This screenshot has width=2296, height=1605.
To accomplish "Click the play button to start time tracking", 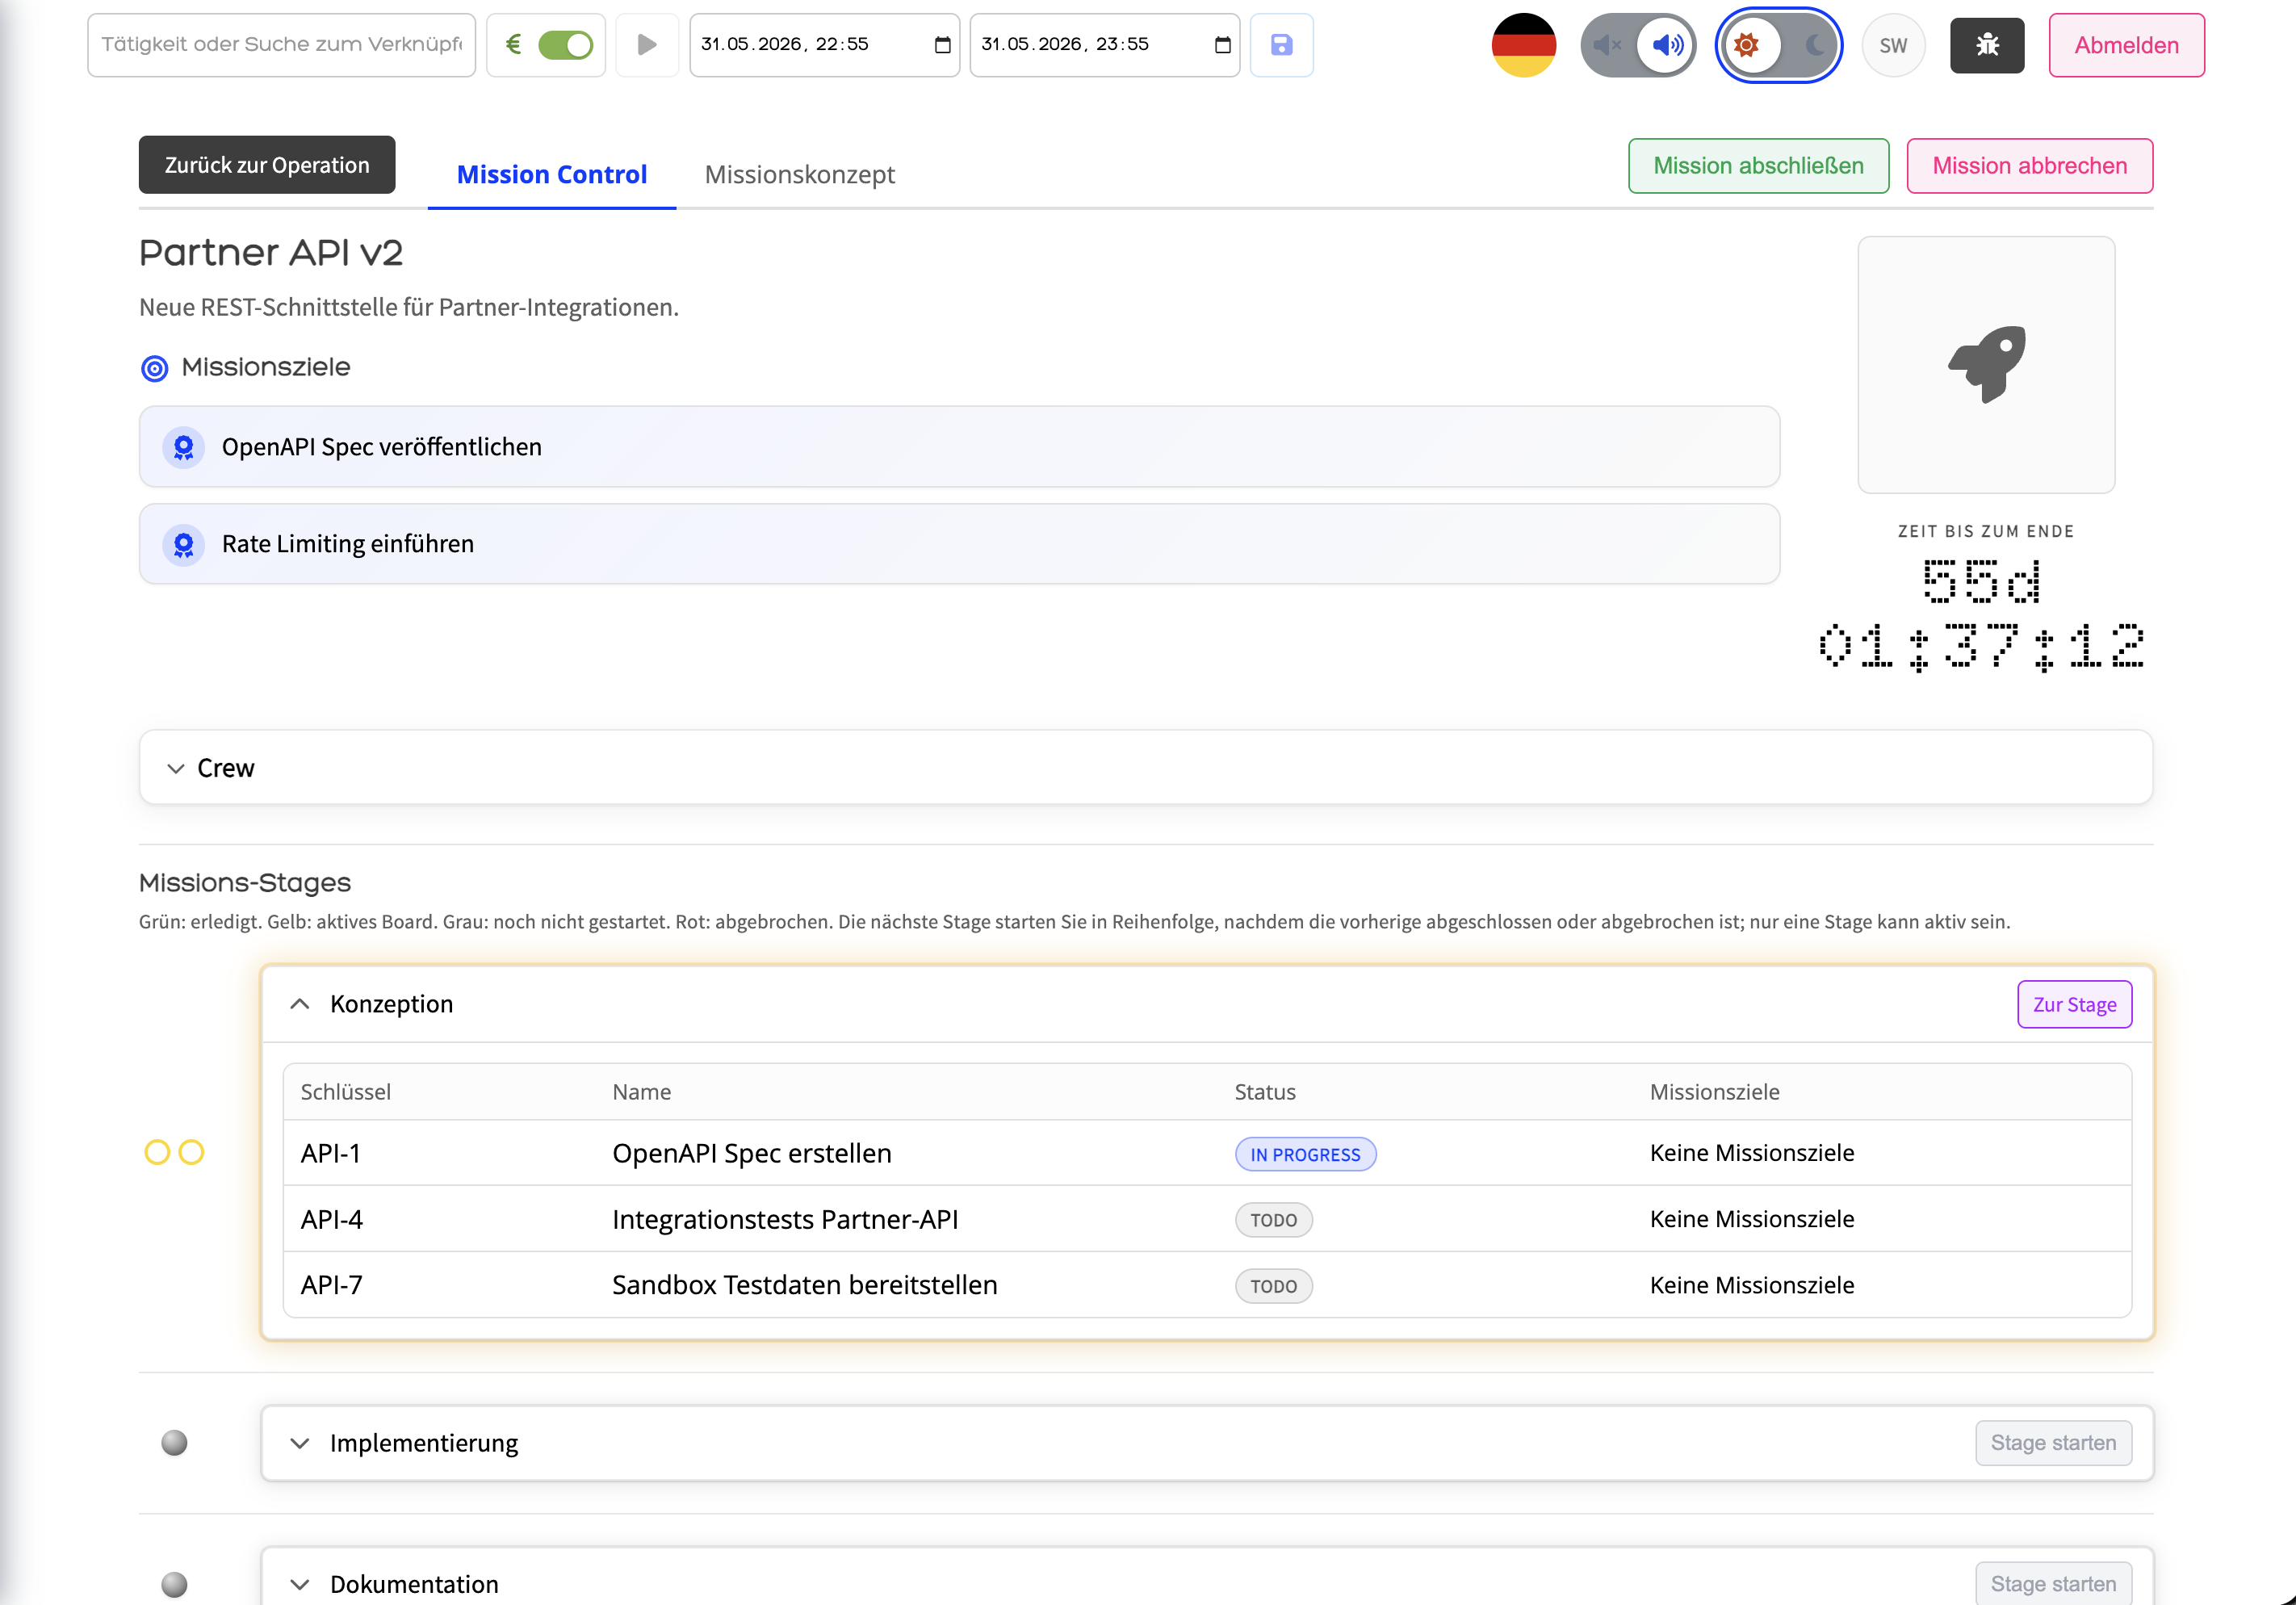I will (x=647, y=45).
